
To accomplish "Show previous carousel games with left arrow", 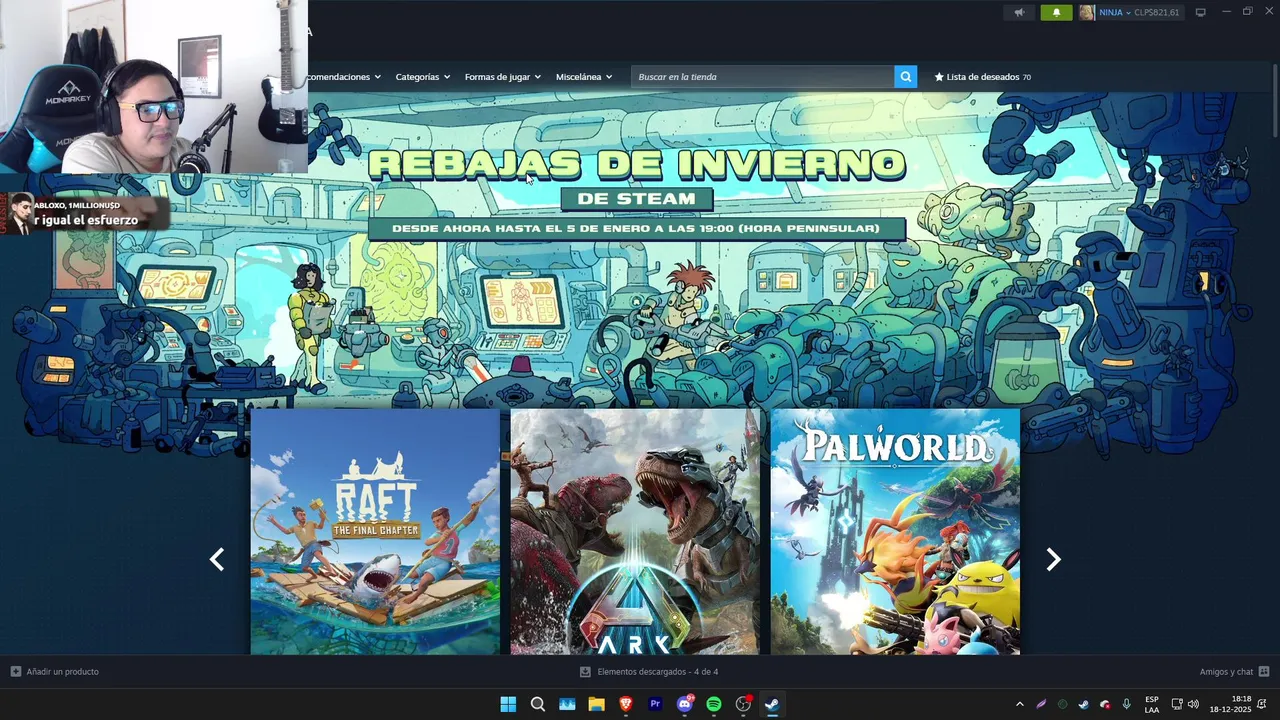I will point(217,560).
